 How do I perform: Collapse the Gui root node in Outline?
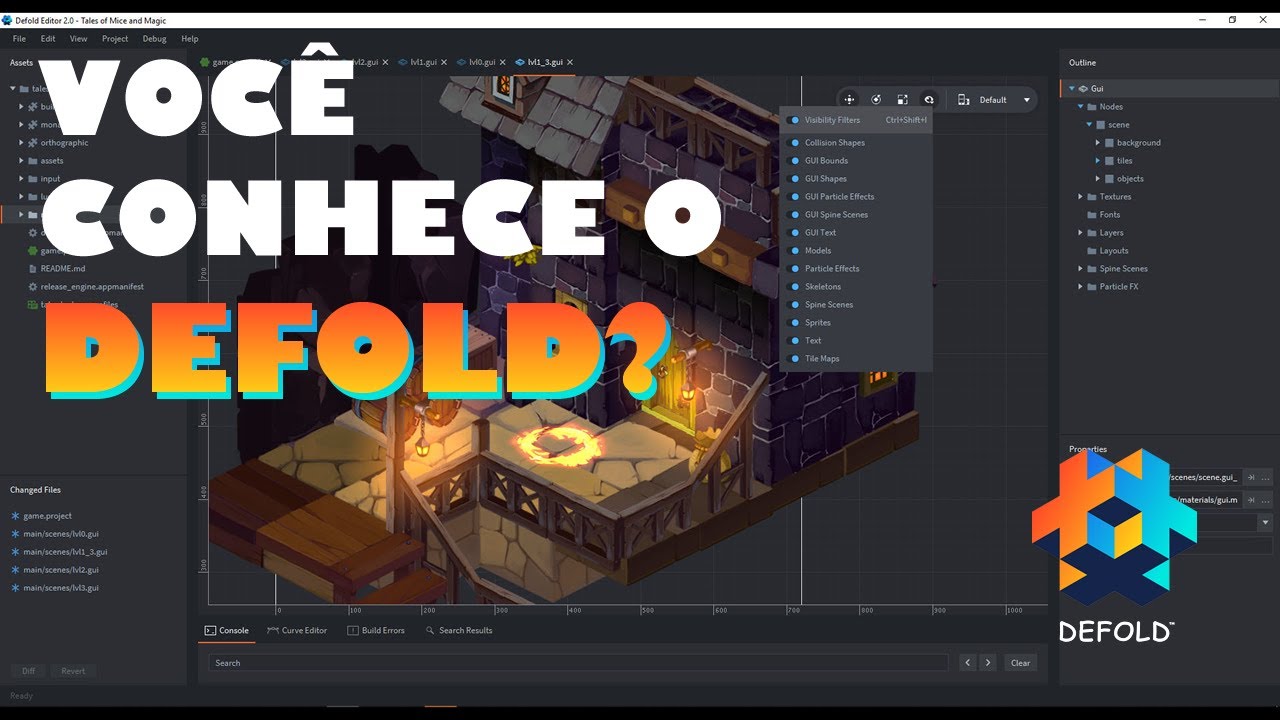[x=1072, y=89]
